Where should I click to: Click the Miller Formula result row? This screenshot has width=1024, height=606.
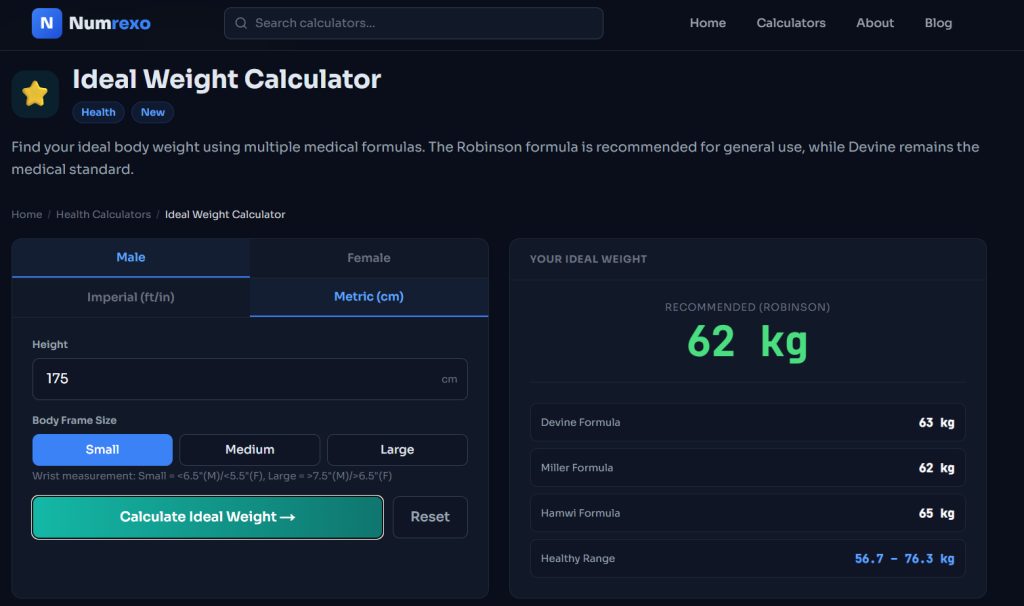tap(748, 468)
